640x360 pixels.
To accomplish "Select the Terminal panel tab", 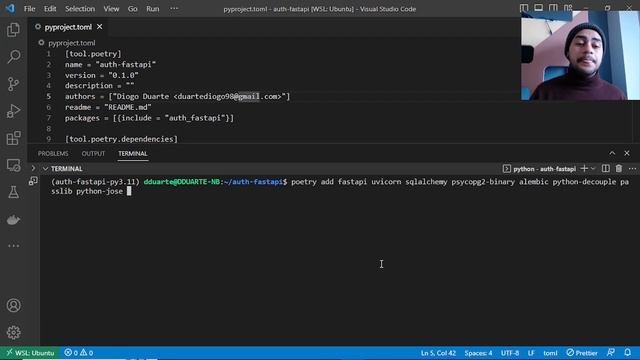I will coord(133,153).
